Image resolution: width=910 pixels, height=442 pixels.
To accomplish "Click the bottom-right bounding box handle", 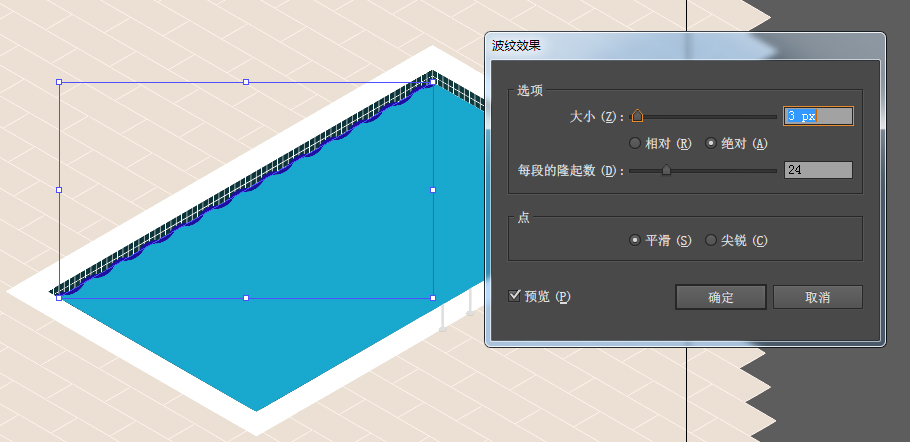I will [433, 297].
